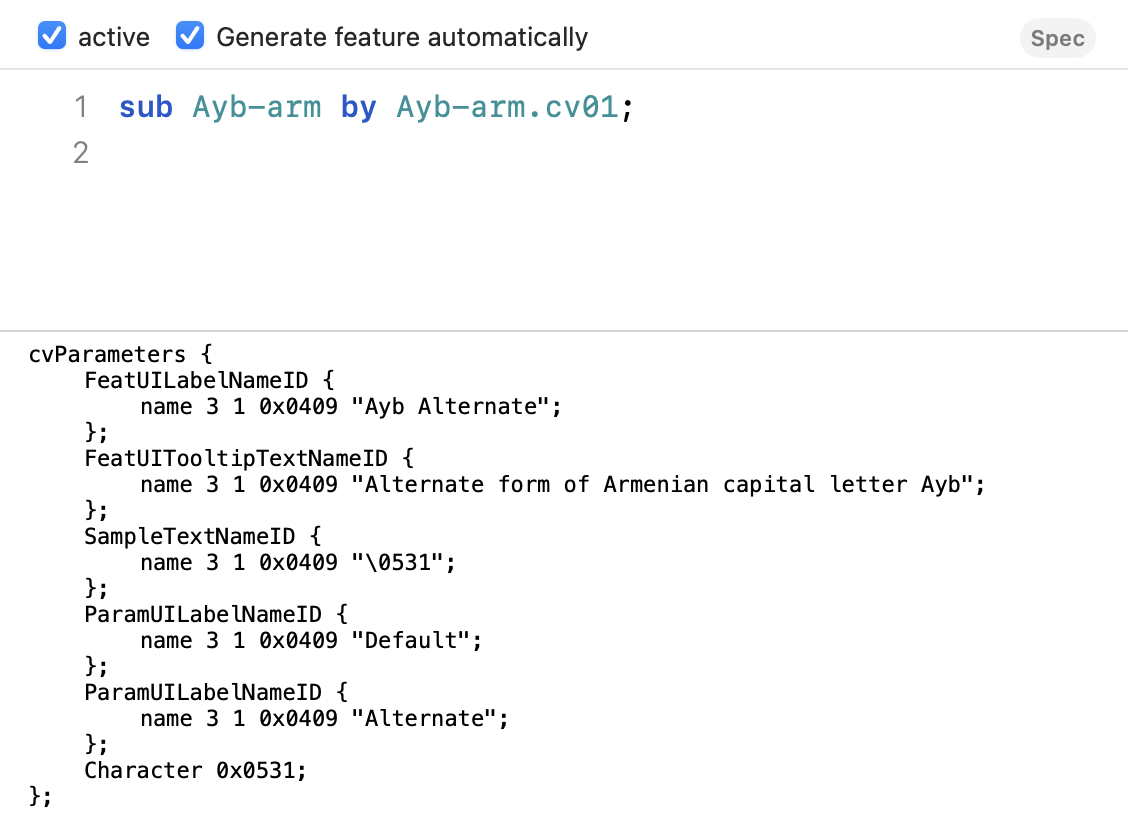Place cursor on empty line 2 of the editor
Image resolution: width=1128 pixels, height=840 pixels.
tap(400, 153)
